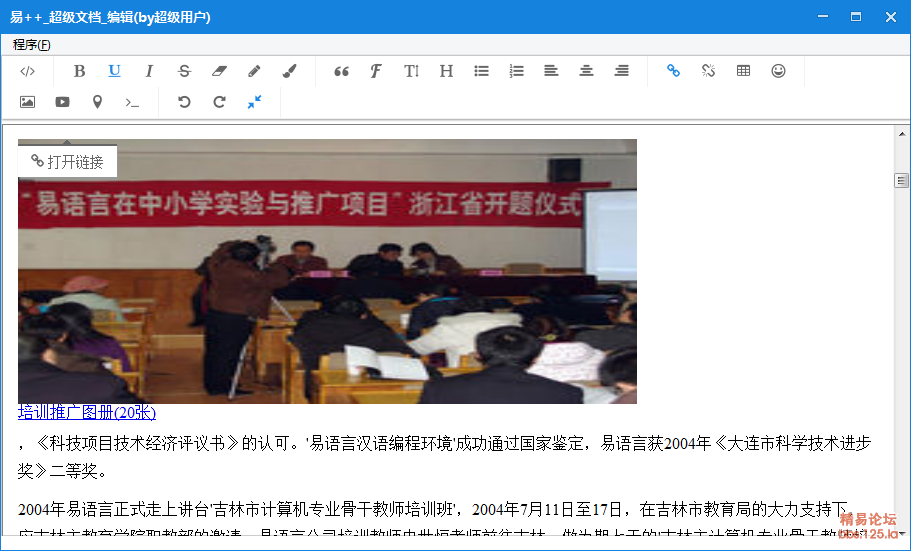Align text to the left
Image resolution: width=911 pixels, height=551 pixels.
pyautogui.click(x=551, y=71)
